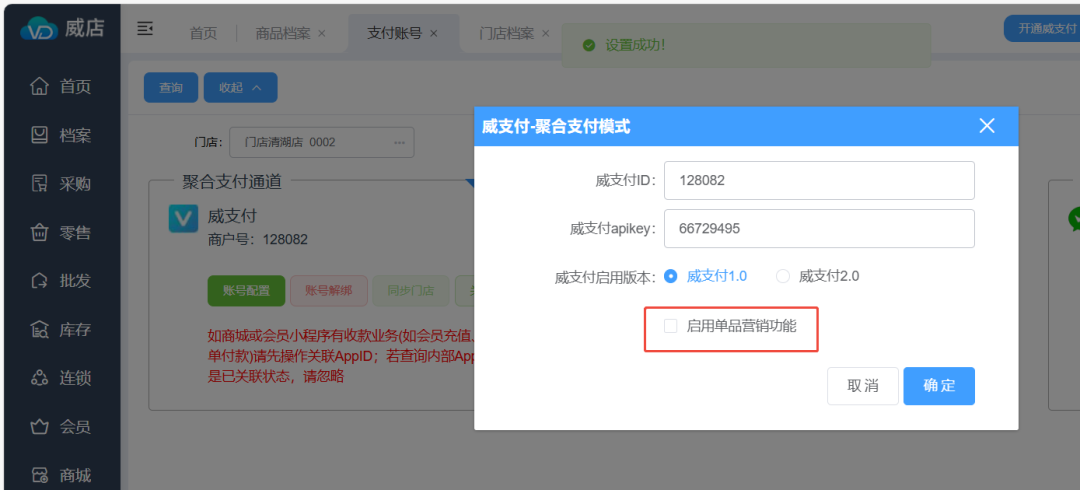Switch to the 商品档案 tab
The width and height of the screenshot is (1080, 490).
pyautogui.click(x=282, y=33)
